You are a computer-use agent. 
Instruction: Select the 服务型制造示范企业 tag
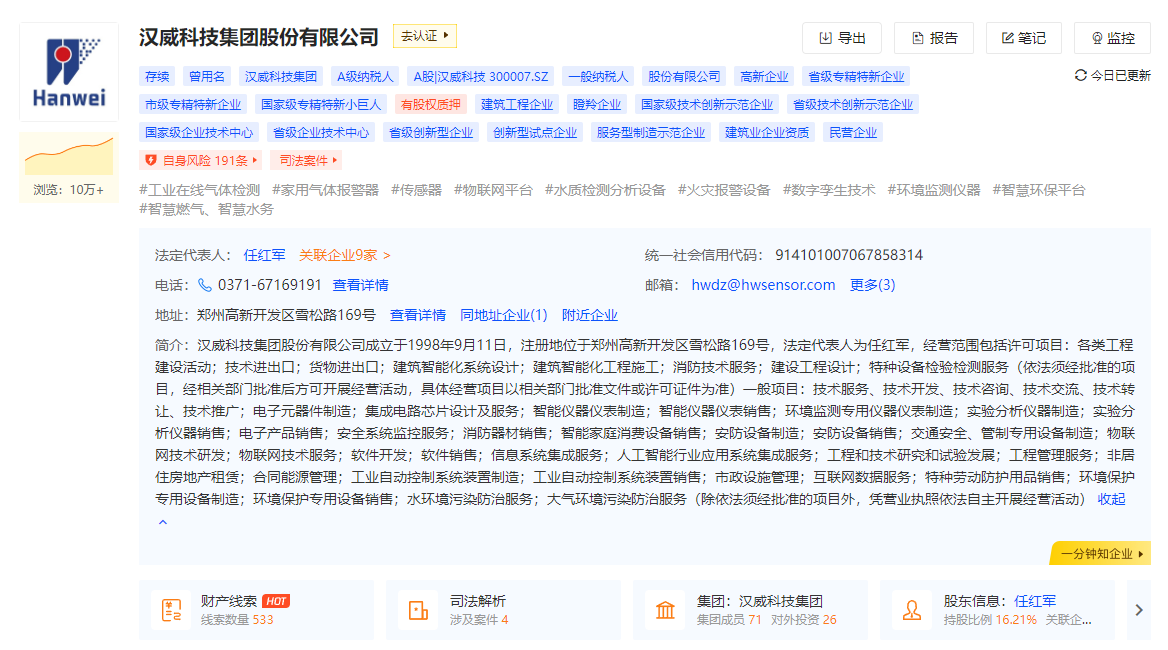coord(651,133)
